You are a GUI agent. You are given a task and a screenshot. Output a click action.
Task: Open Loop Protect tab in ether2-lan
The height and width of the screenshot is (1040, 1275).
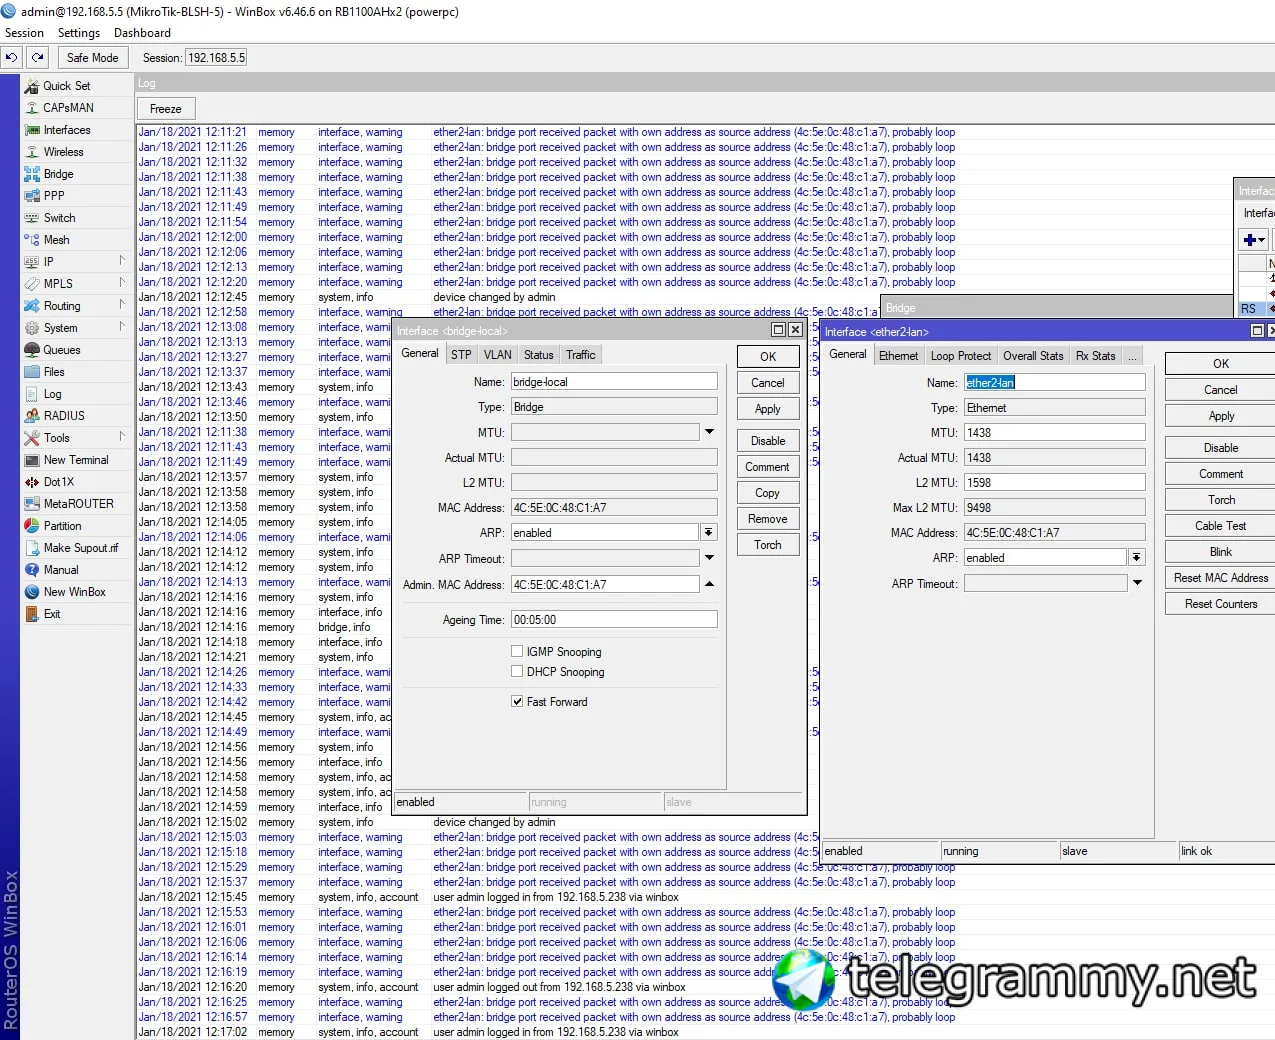point(960,356)
